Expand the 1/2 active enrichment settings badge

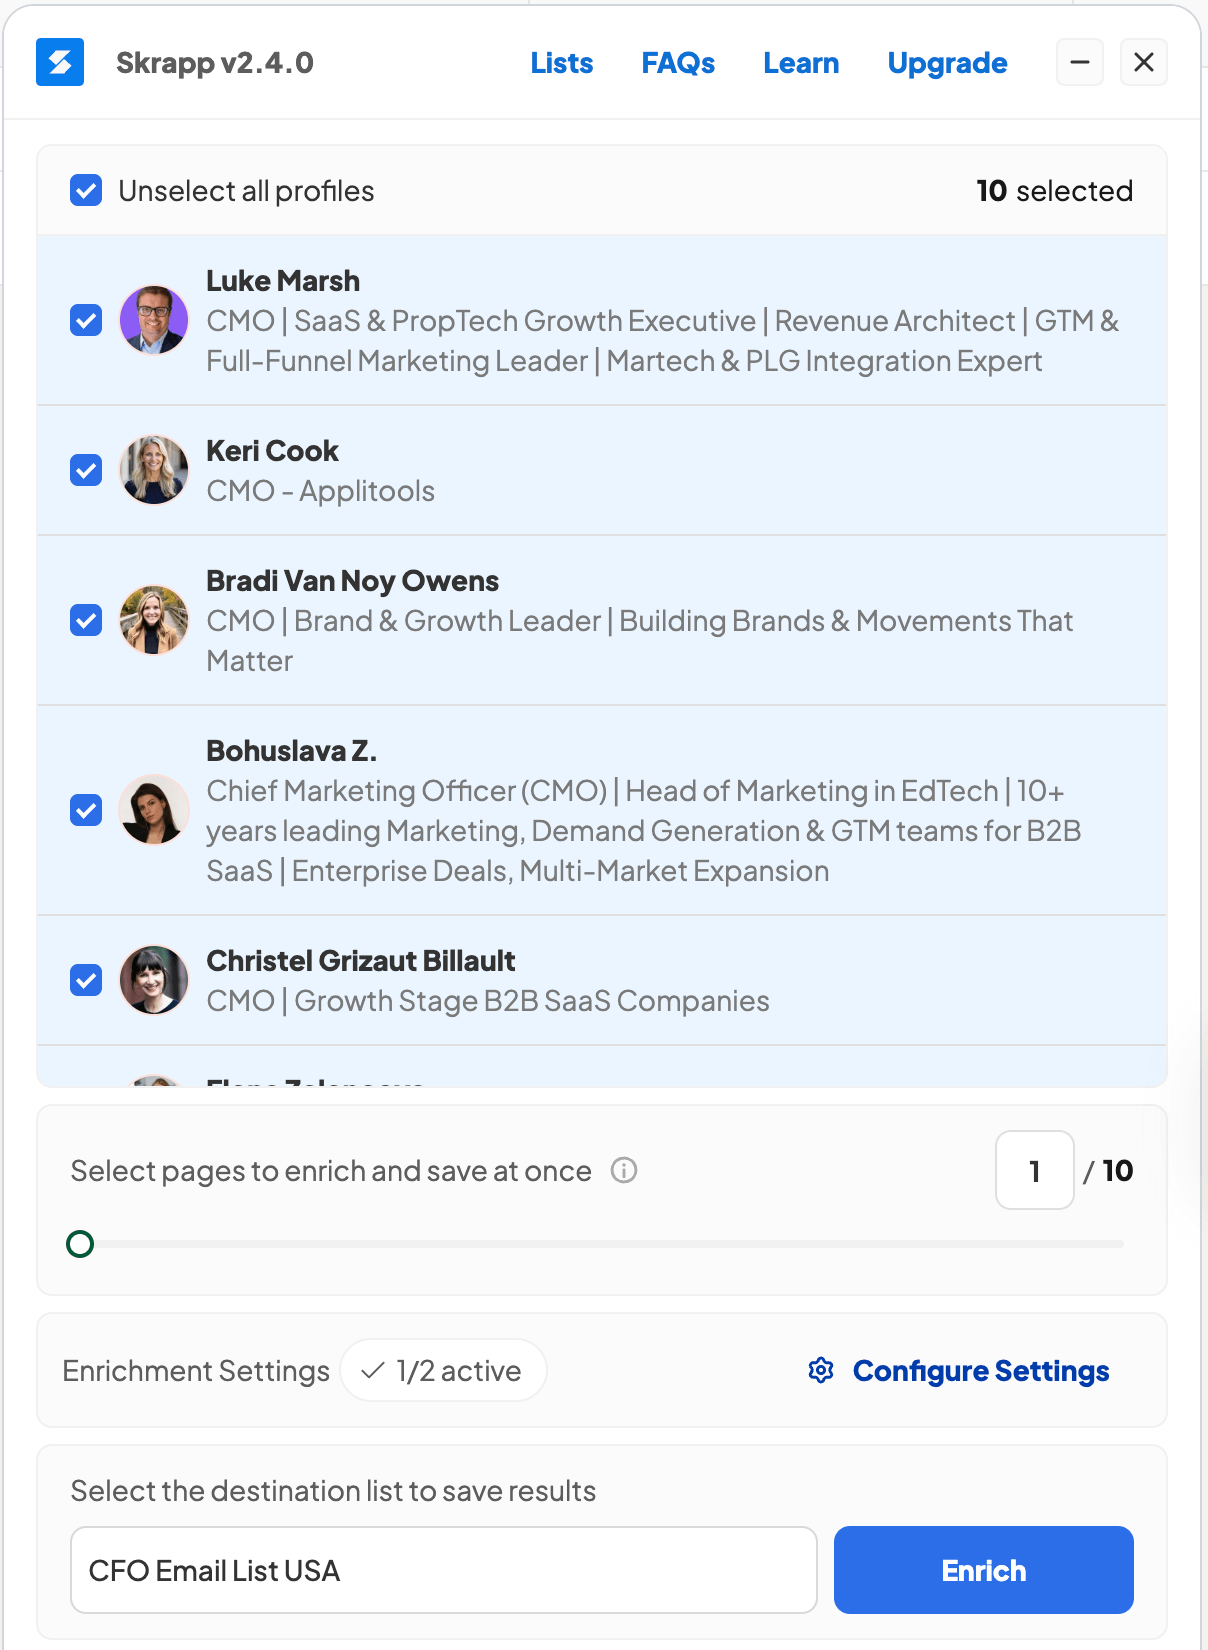(x=443, y=1371)
